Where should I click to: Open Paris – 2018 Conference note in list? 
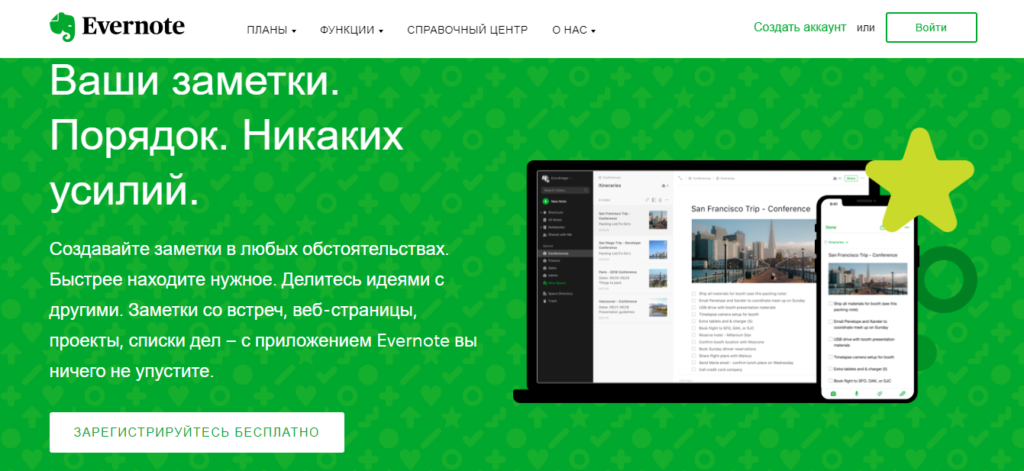click(633, 279)
